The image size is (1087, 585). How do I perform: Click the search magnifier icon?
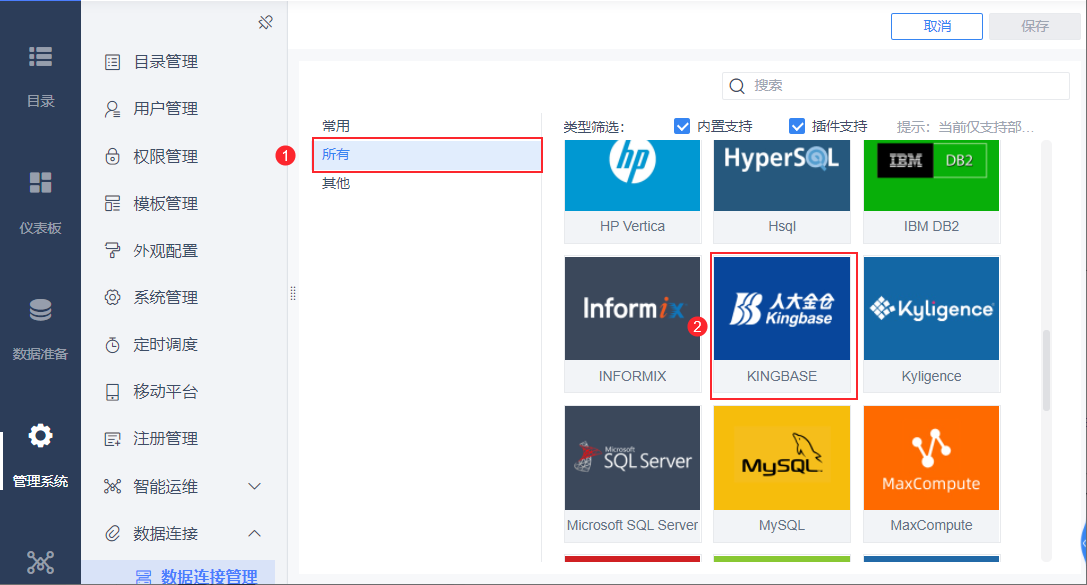(738, 86)
